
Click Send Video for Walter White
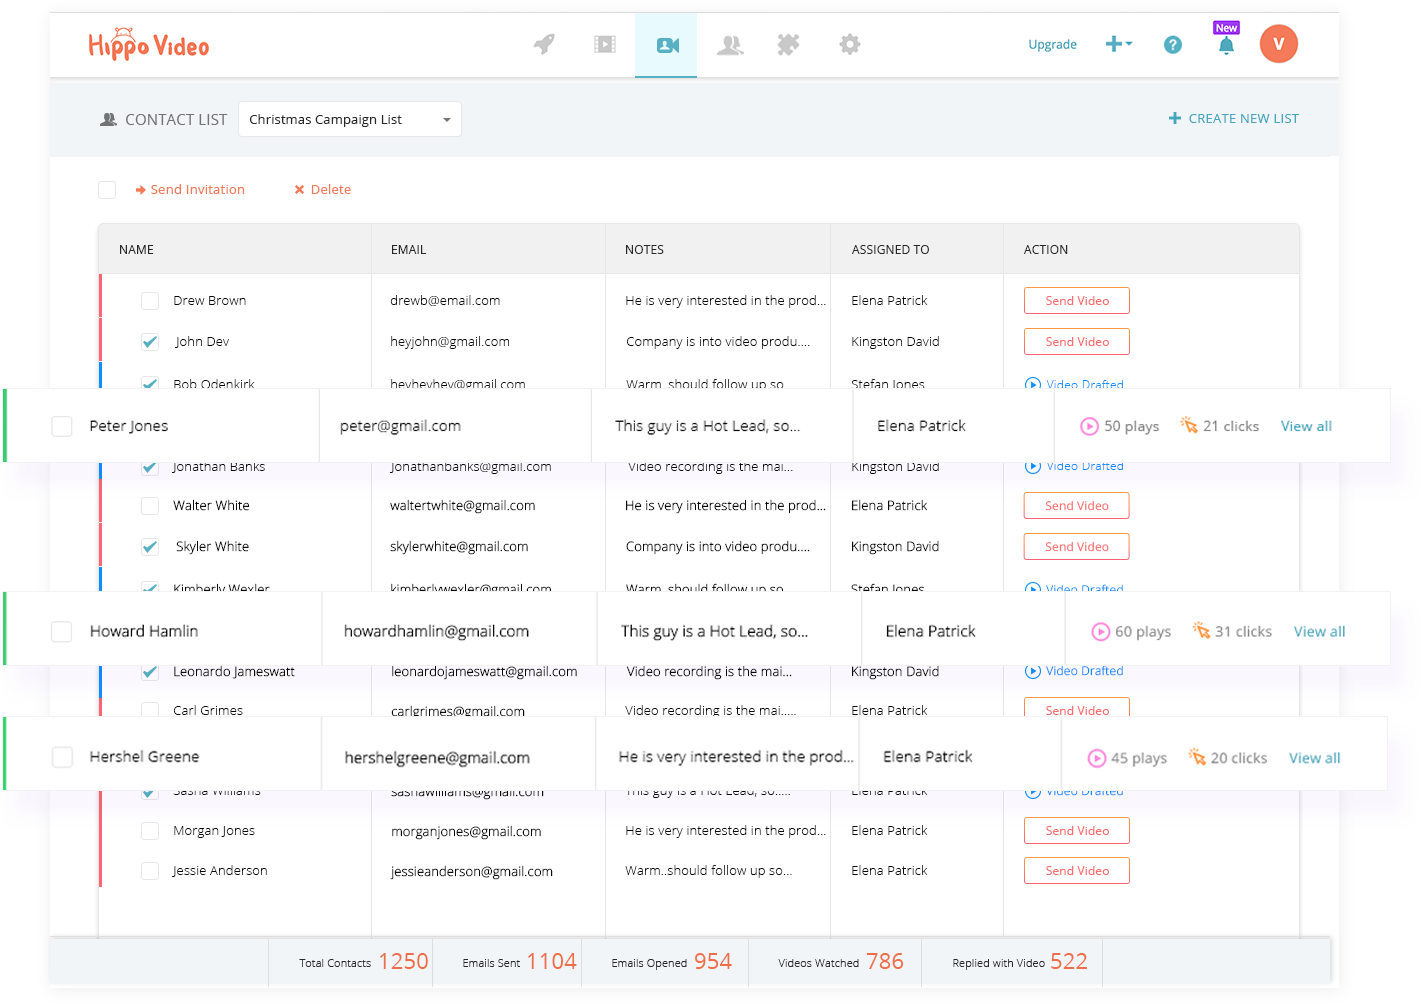tap(1076, 506)
